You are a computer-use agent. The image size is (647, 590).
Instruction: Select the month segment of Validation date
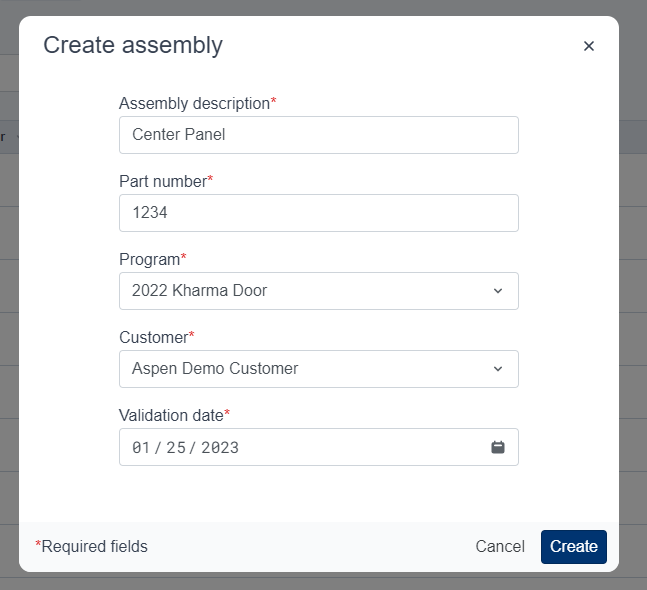click(141, 448)
